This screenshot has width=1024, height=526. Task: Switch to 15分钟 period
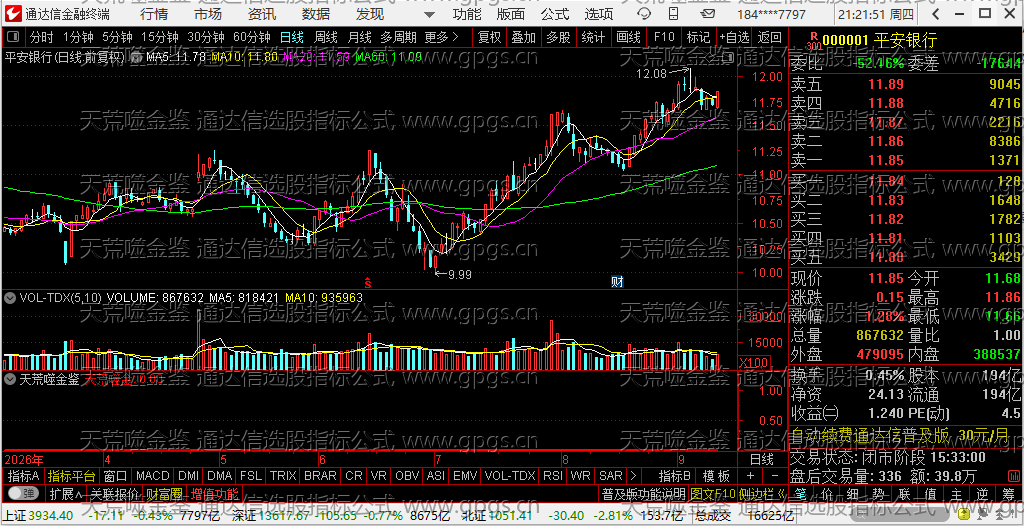pyautogui.click(x=159, y=37)
